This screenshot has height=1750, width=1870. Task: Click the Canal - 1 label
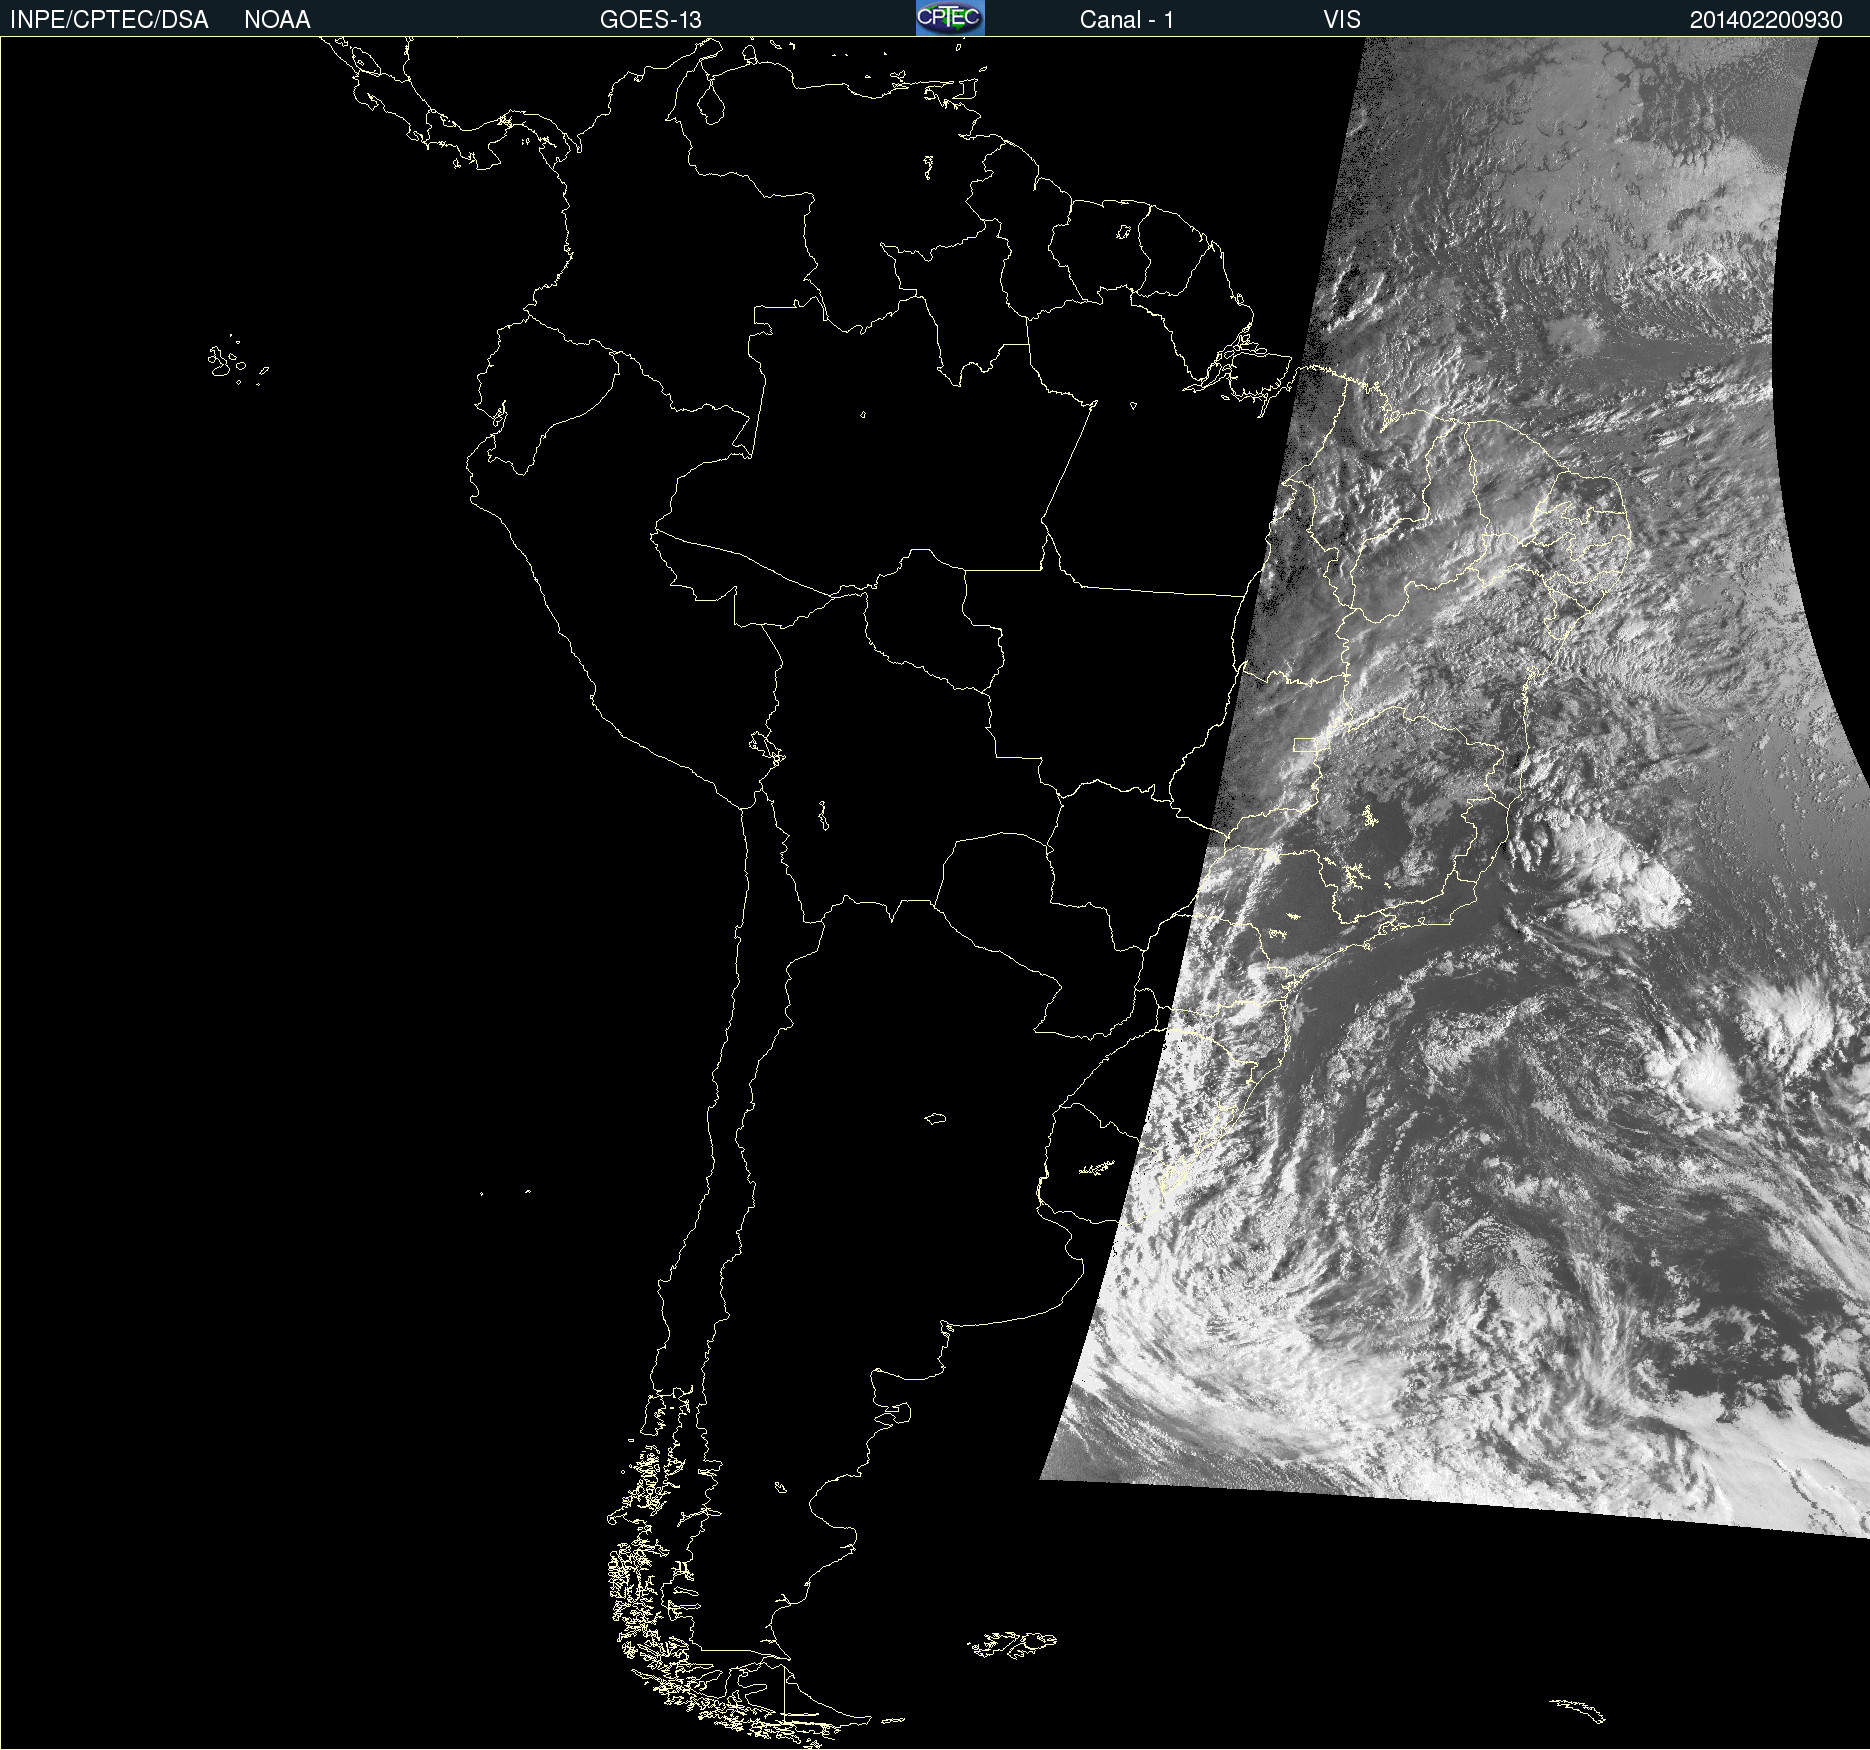(1127, 20)
